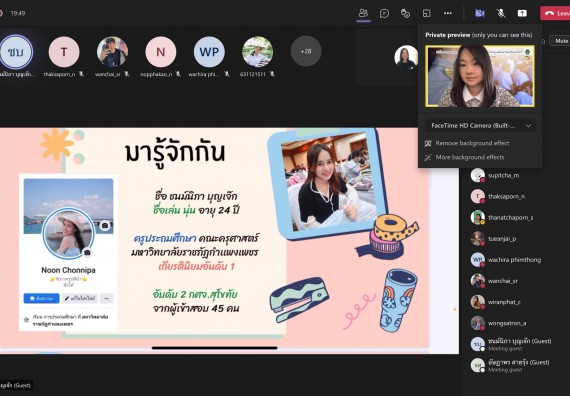570x396 pixels.
Task: Open More background effects
Action: pos(465,157)
